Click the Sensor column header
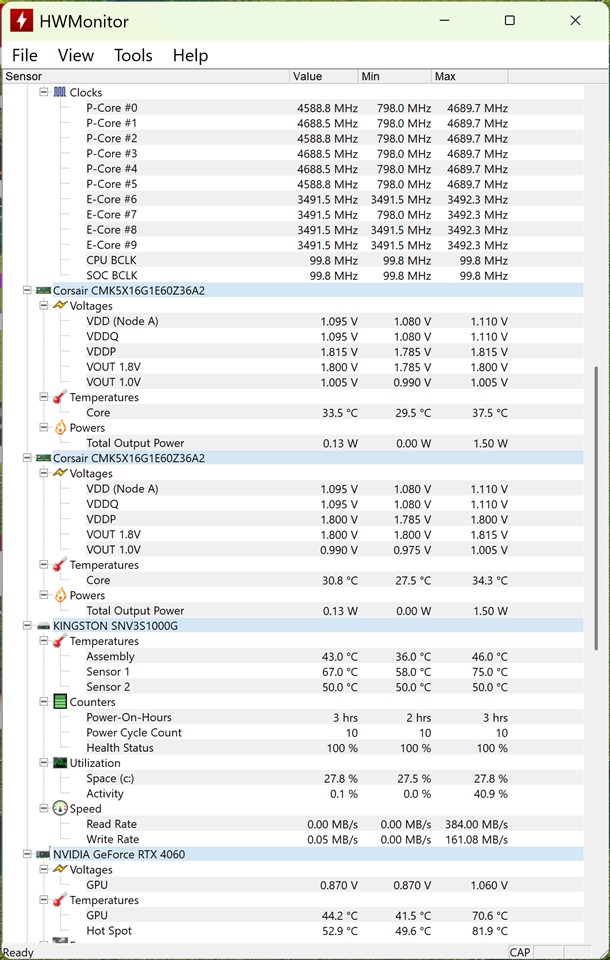Screen dimensions: 610x960 (145, 76)
